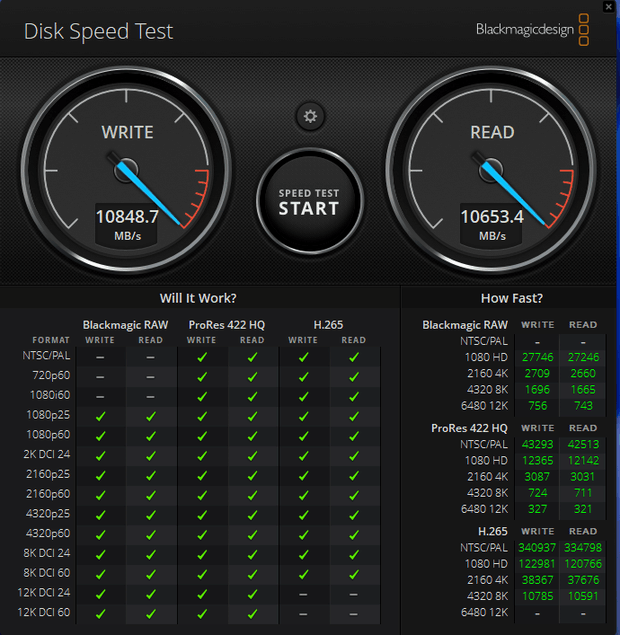Click the 4320p60 format row label
Image resolution: width=620 pixels, height=635 pixels.
[x=48, y=533]
